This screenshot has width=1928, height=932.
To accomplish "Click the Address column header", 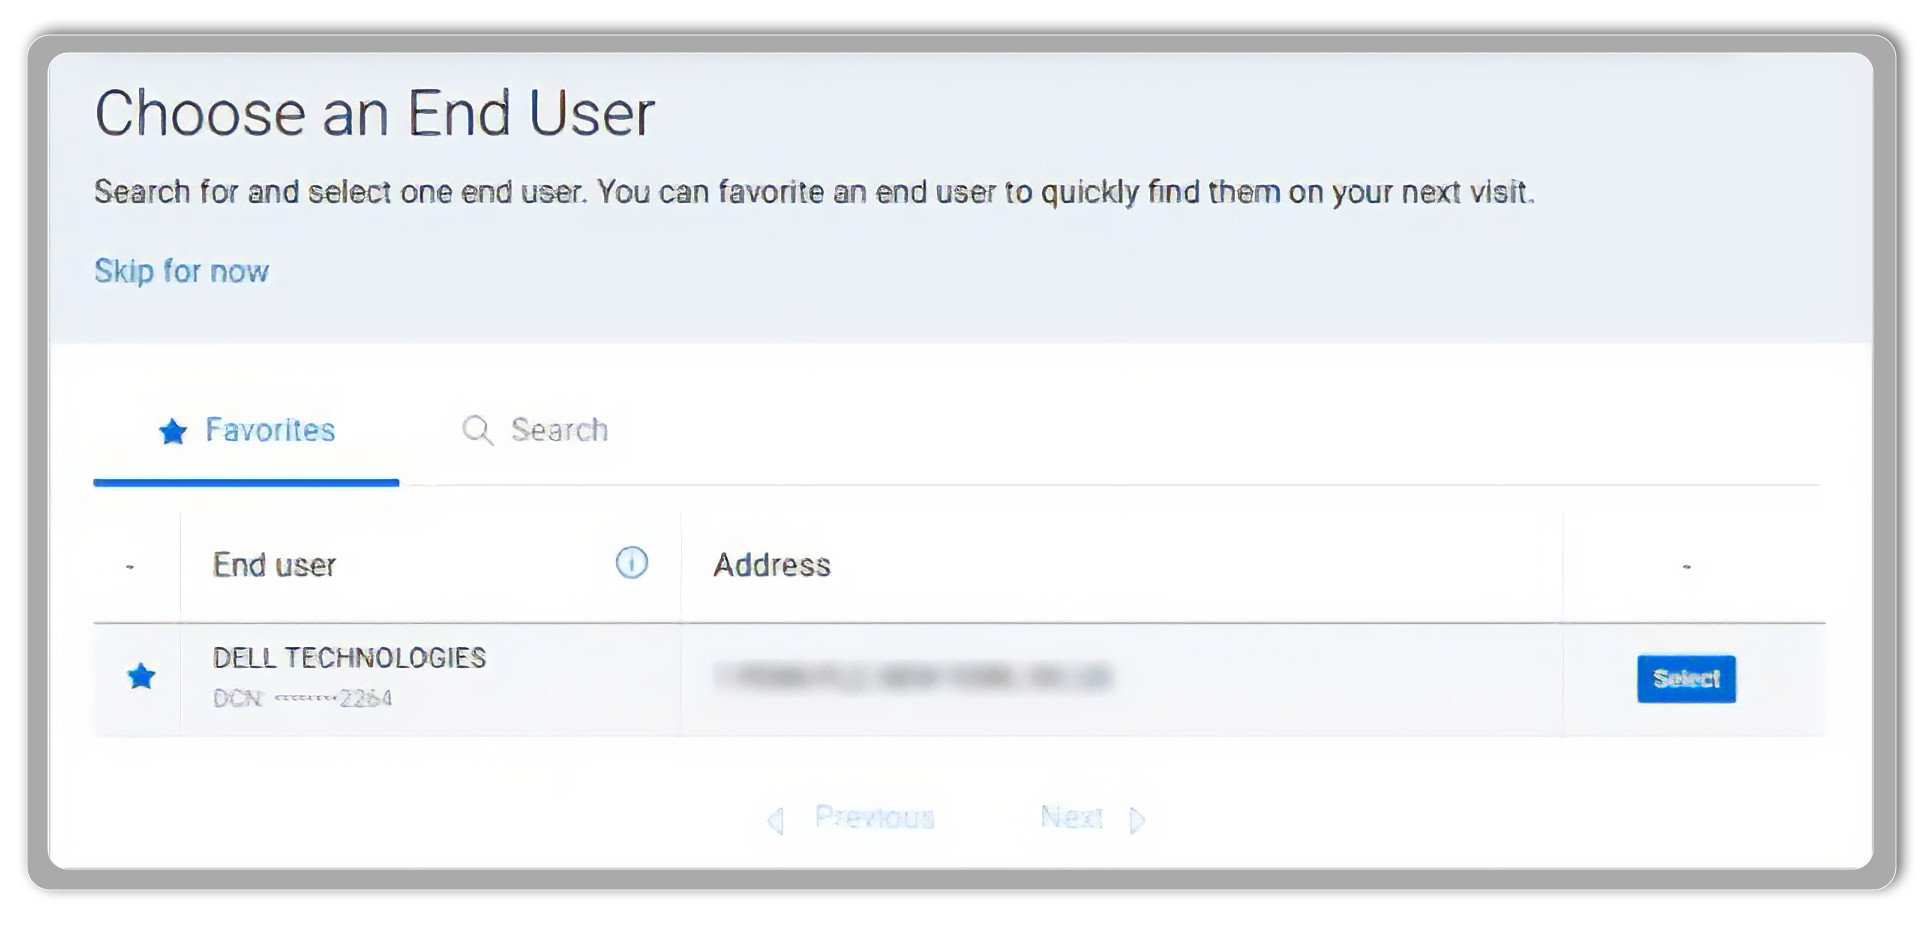I will [x=771, y=565].
